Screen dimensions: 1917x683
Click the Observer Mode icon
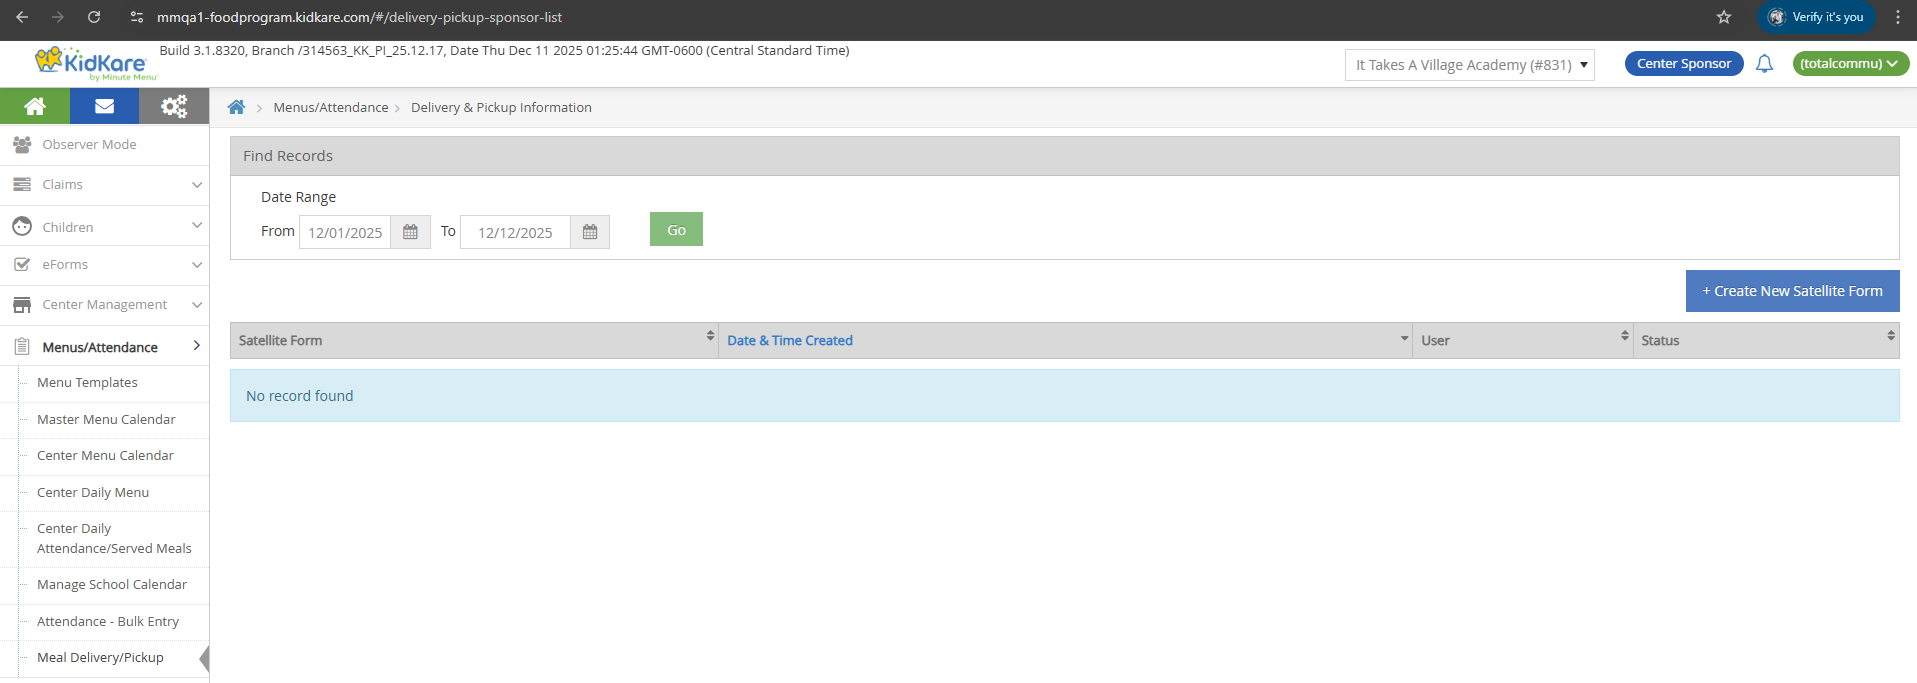pyautogui.click(x=22, y=144)
